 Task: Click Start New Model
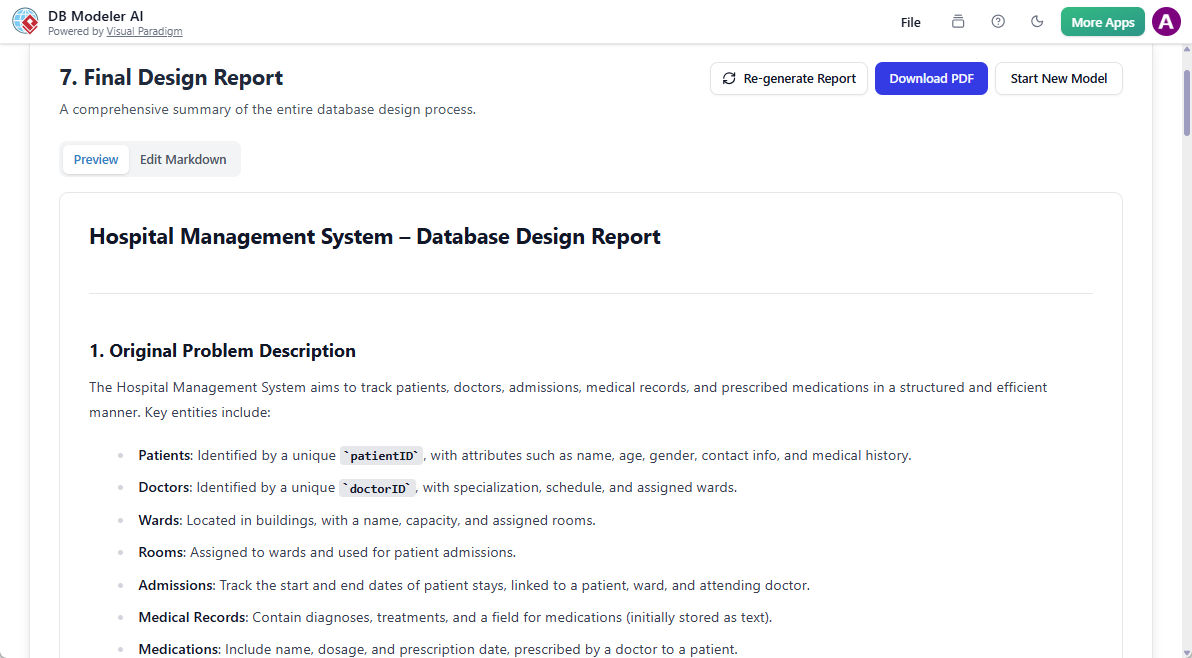pyautogui.click(x=1058, y=78)
